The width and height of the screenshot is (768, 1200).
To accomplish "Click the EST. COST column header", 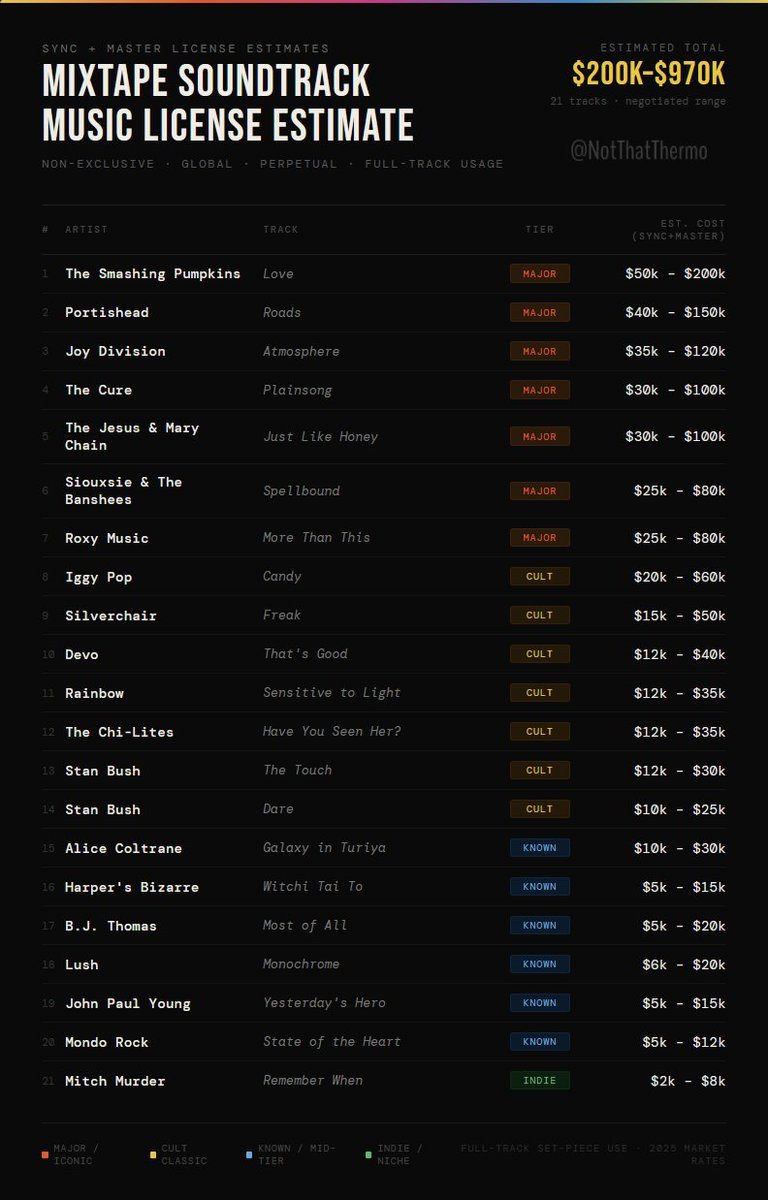I will click(x=679, y=230).
